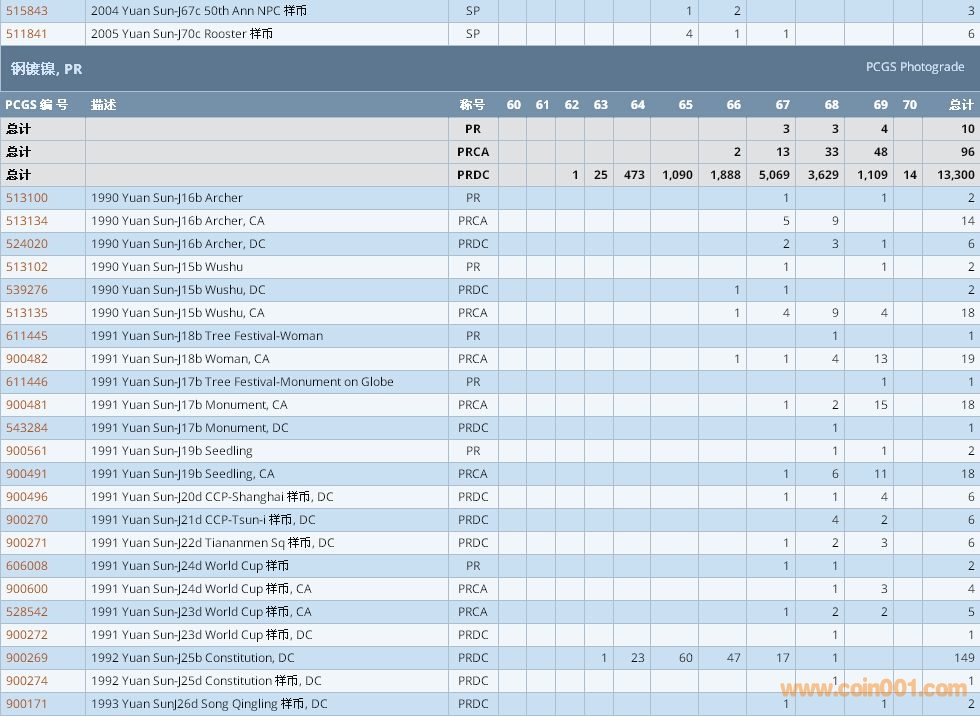980x716 pixels.
Task: Click PCGS number 900269 Constitution link
Action: [x=27, y=658]
